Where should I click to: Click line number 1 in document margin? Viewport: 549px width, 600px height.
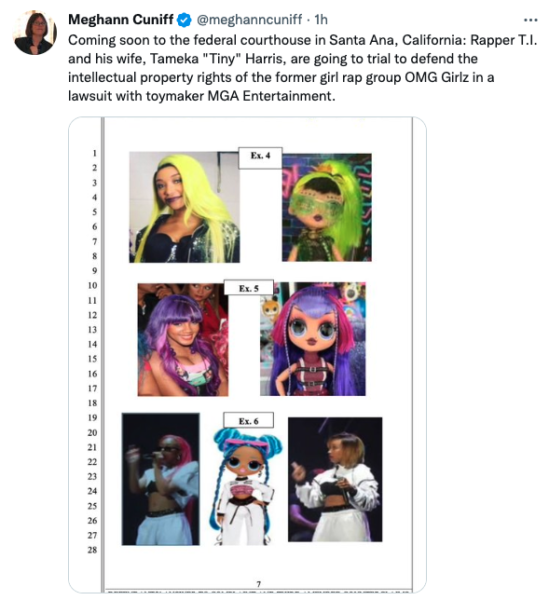point(94,153)
